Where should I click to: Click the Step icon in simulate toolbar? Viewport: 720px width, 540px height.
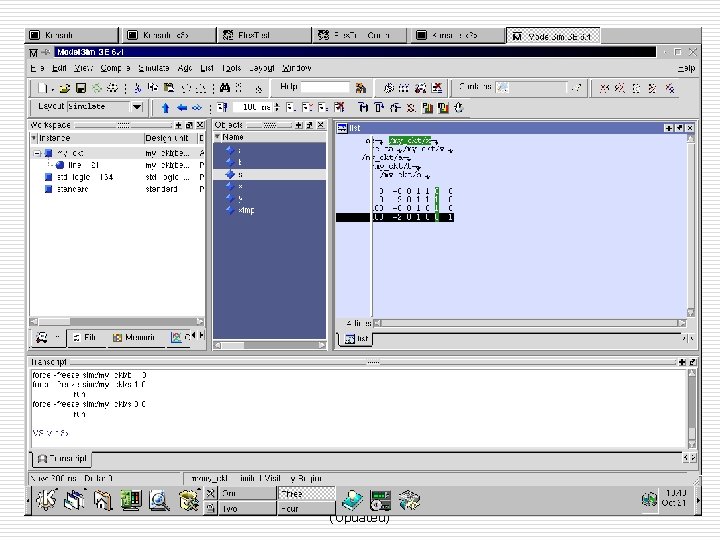(x=363, y=107)
